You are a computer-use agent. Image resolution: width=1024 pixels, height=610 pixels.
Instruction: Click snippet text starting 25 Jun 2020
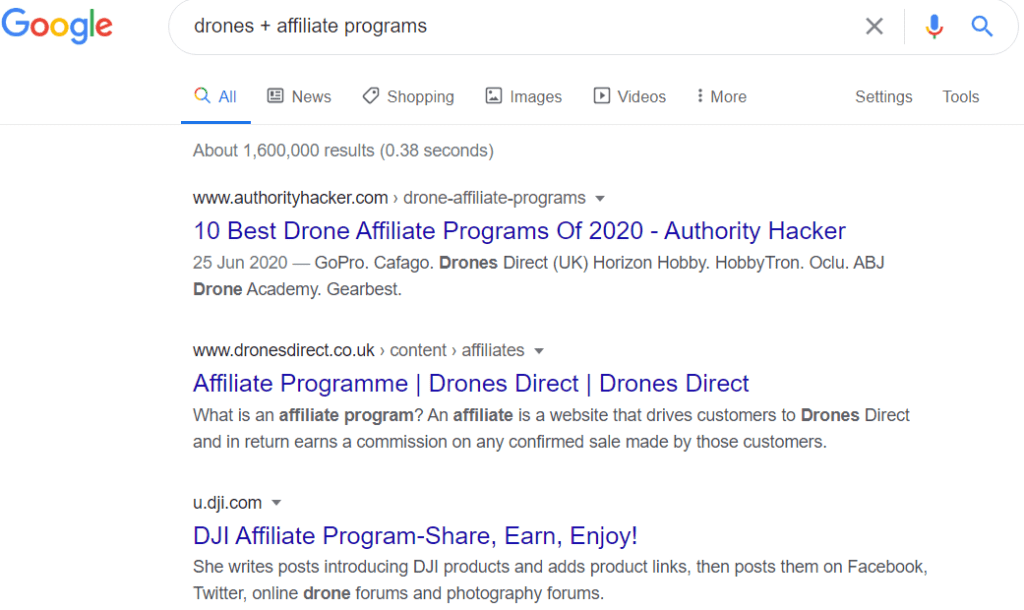point(539,276)
